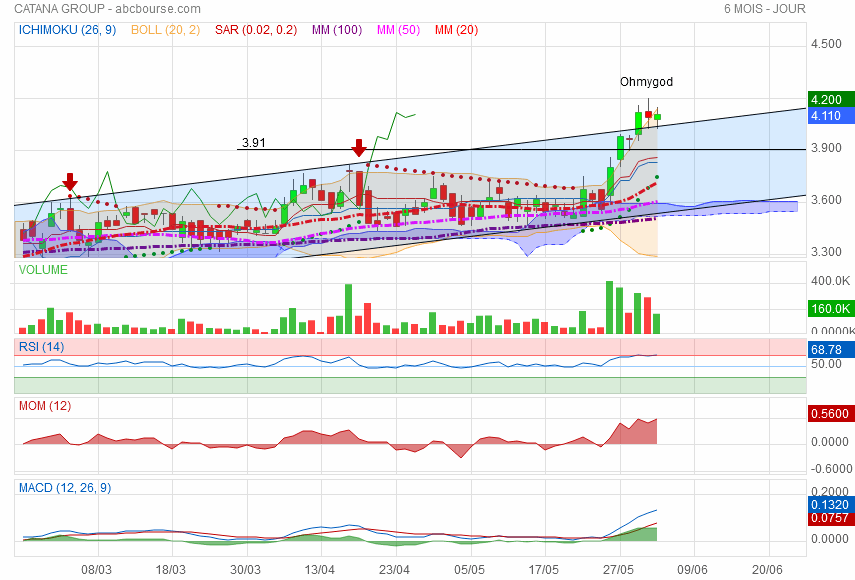
Task: Click the 20/06 date label
Action: point(767,570)
